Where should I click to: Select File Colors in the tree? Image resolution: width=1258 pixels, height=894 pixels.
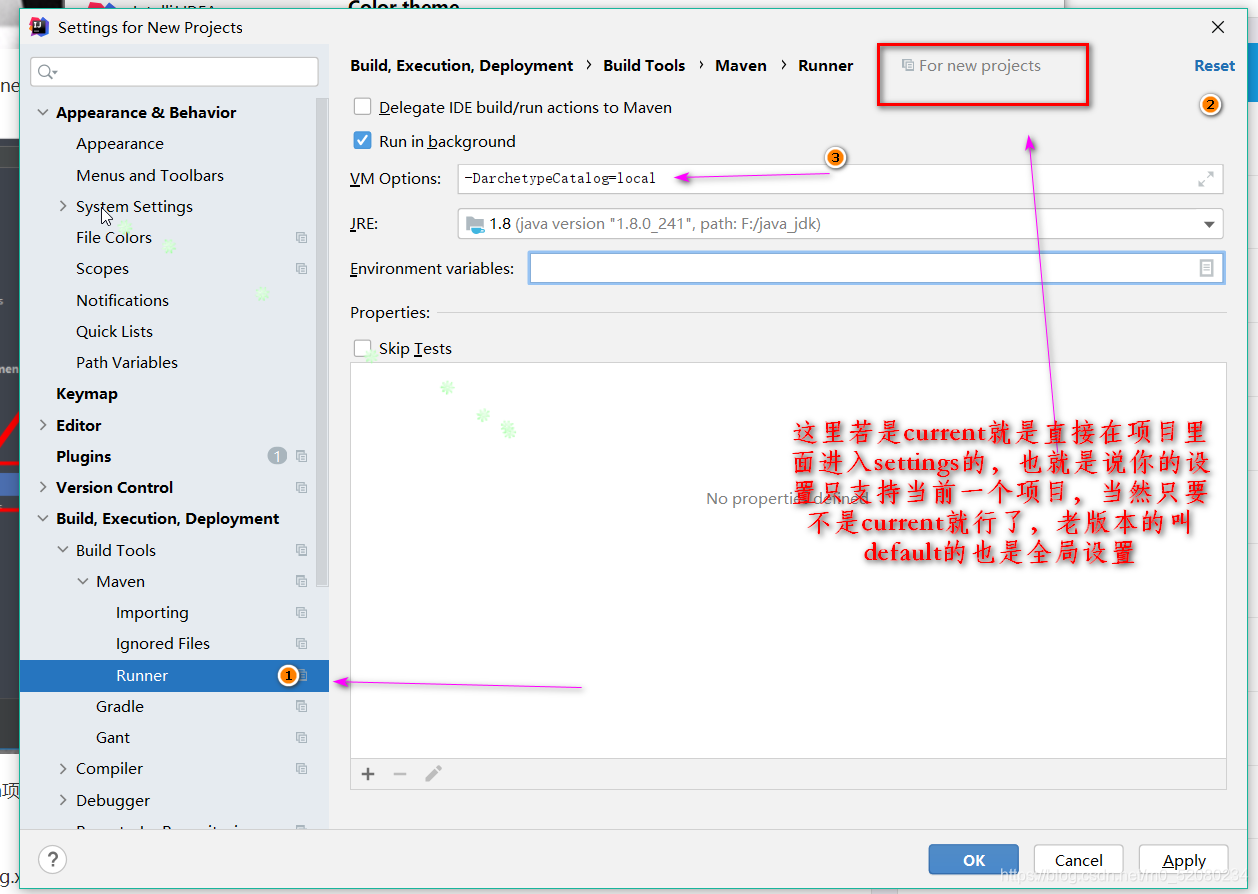click(114, 237)
